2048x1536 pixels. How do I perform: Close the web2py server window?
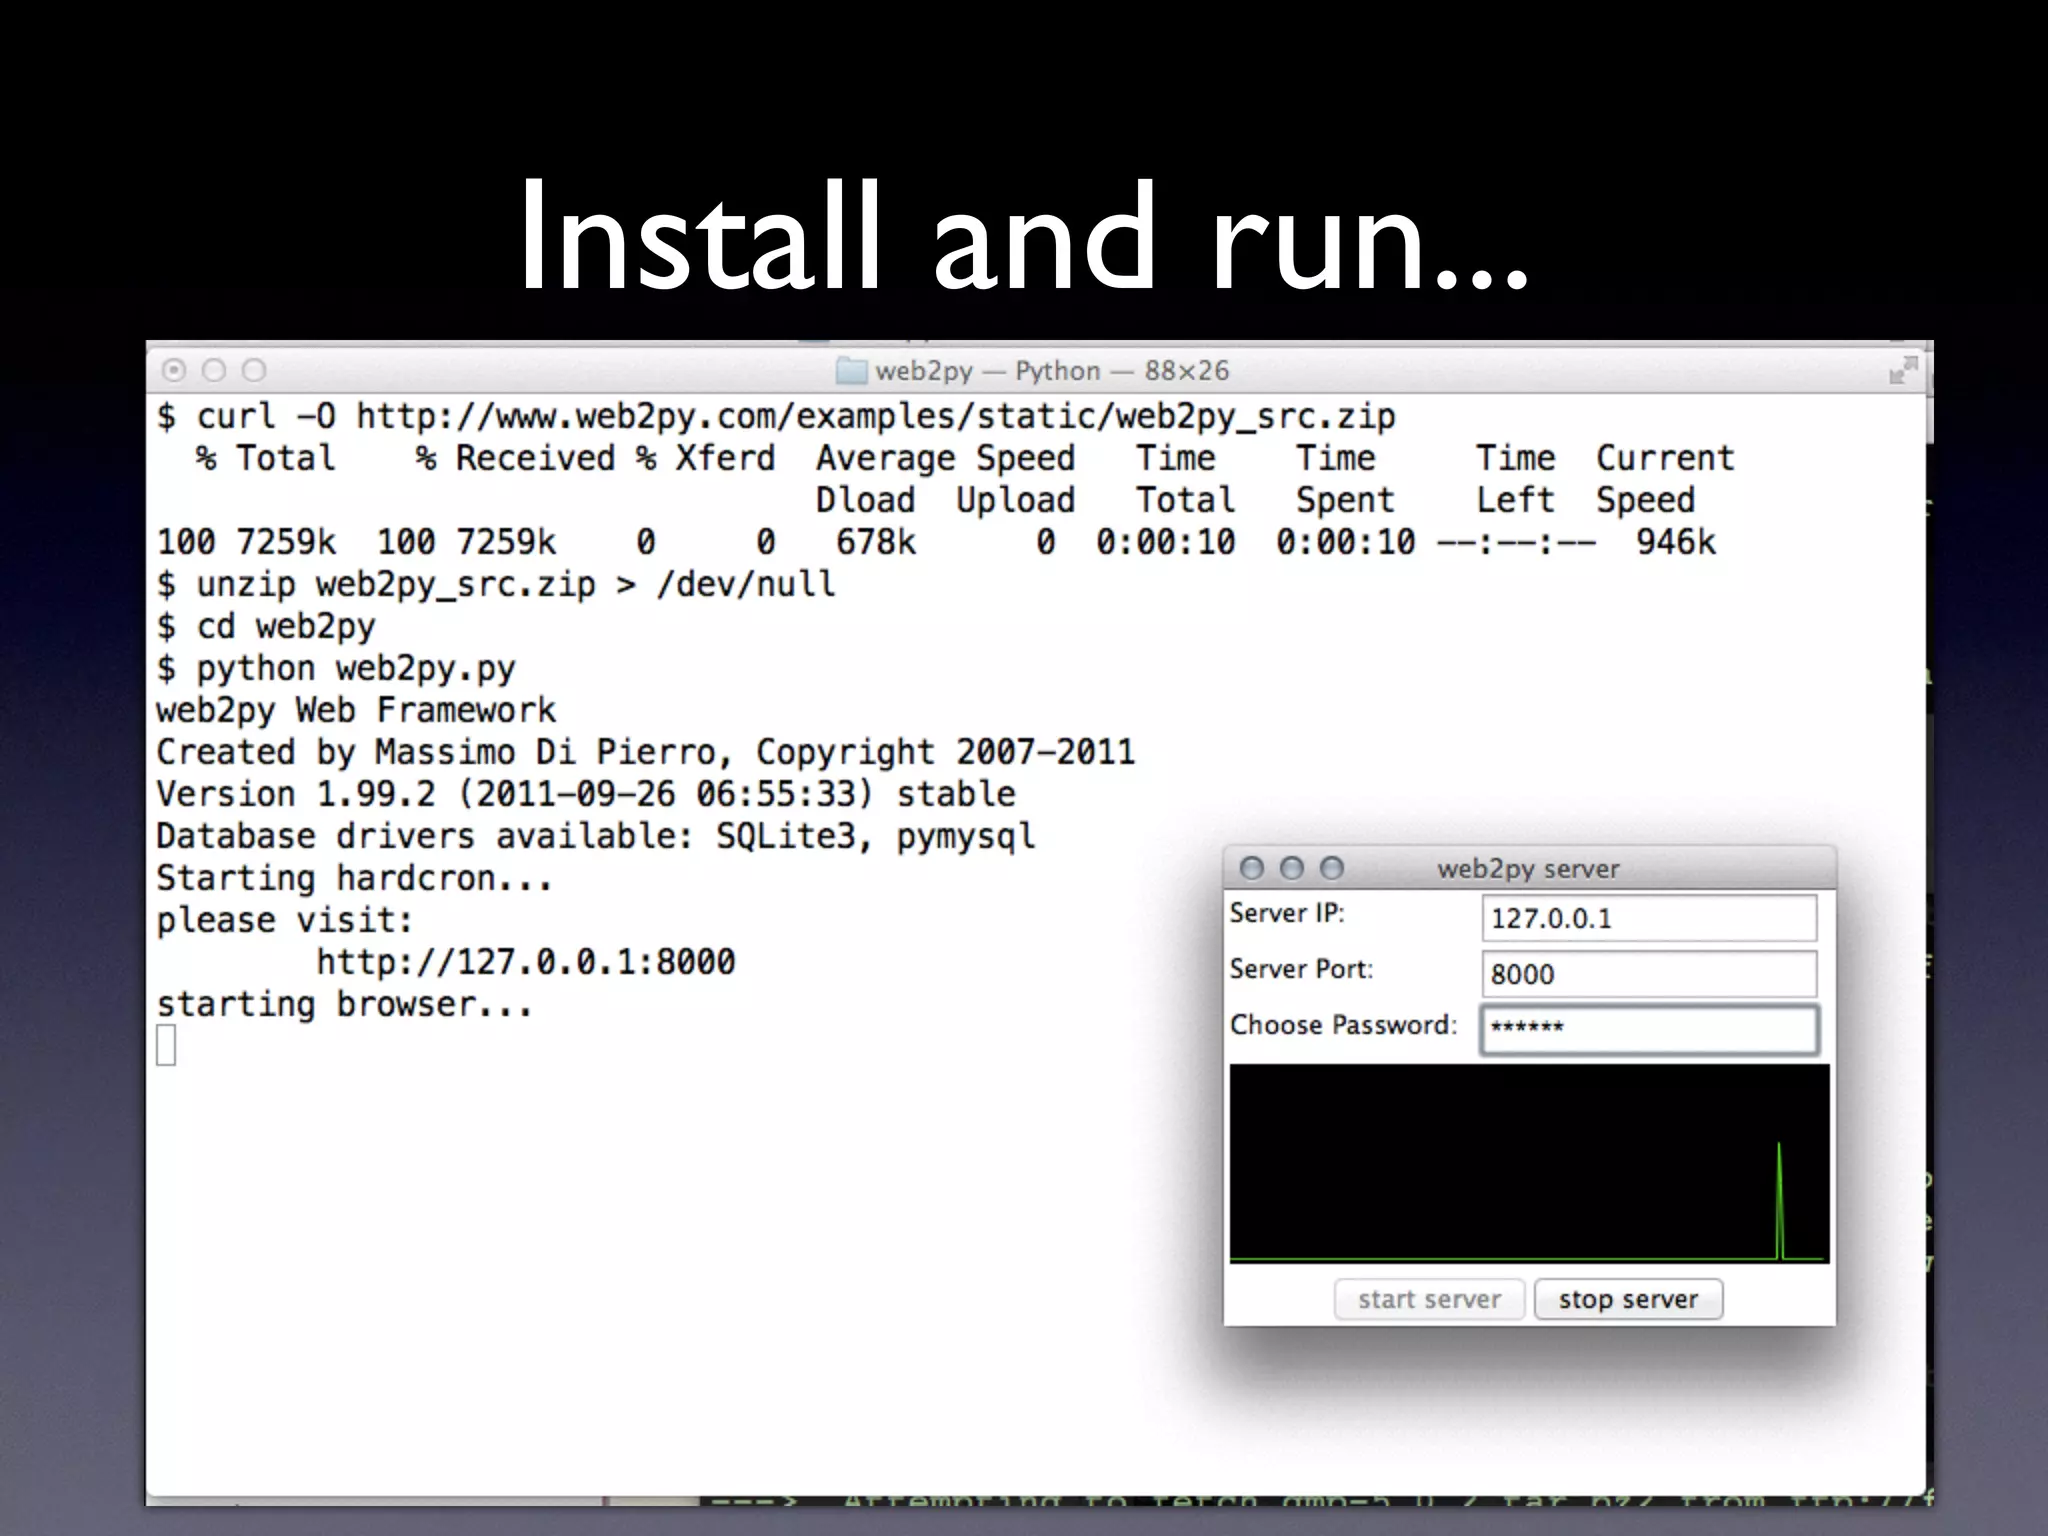point(1251,868)
